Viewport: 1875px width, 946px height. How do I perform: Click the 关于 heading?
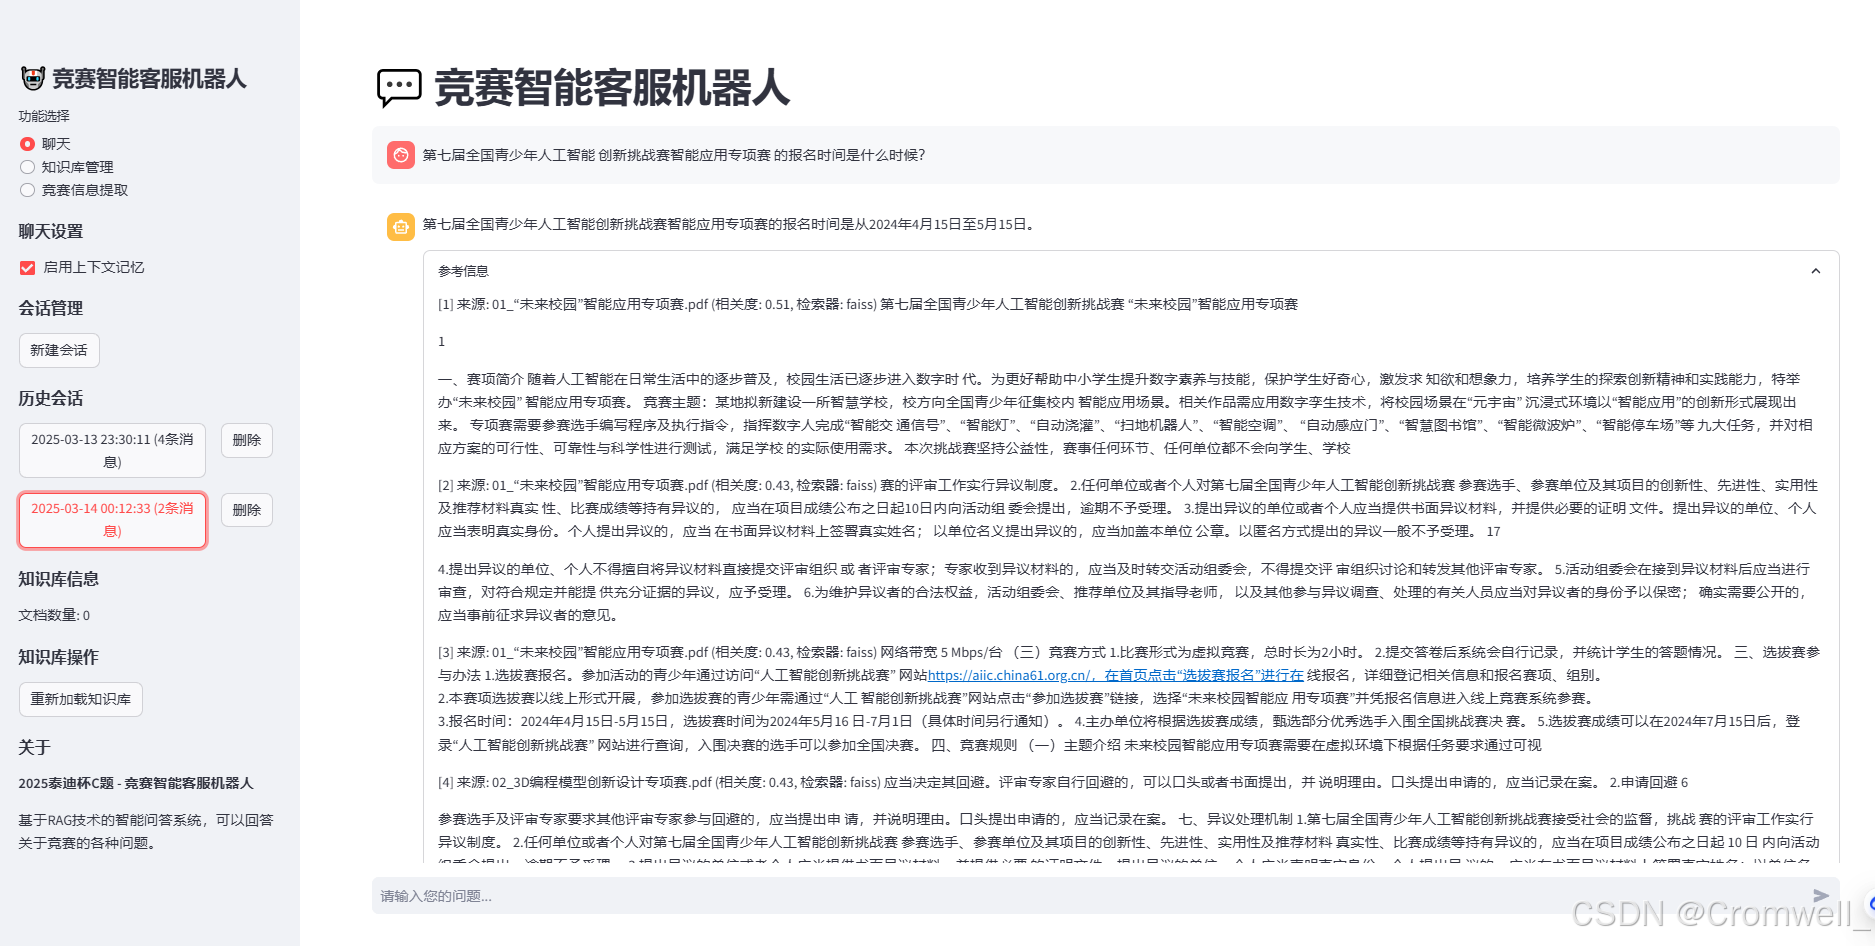pos(34,747)
